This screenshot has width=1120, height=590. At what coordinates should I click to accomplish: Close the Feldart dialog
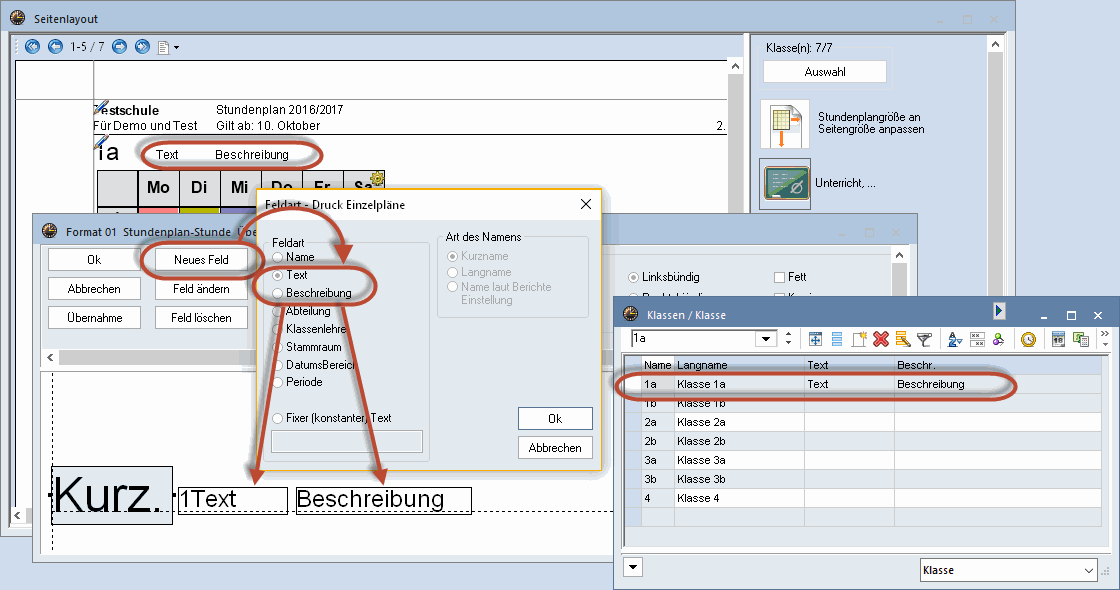[586, 204]
